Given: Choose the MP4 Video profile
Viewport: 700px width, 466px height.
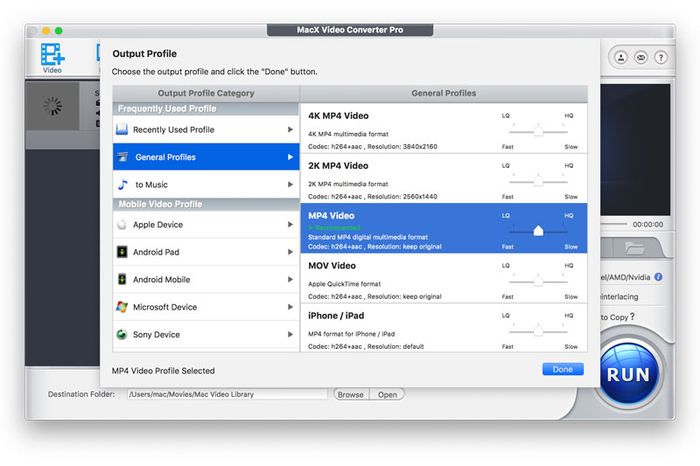Looking at the screenshot, I should [x=444, y=228].
